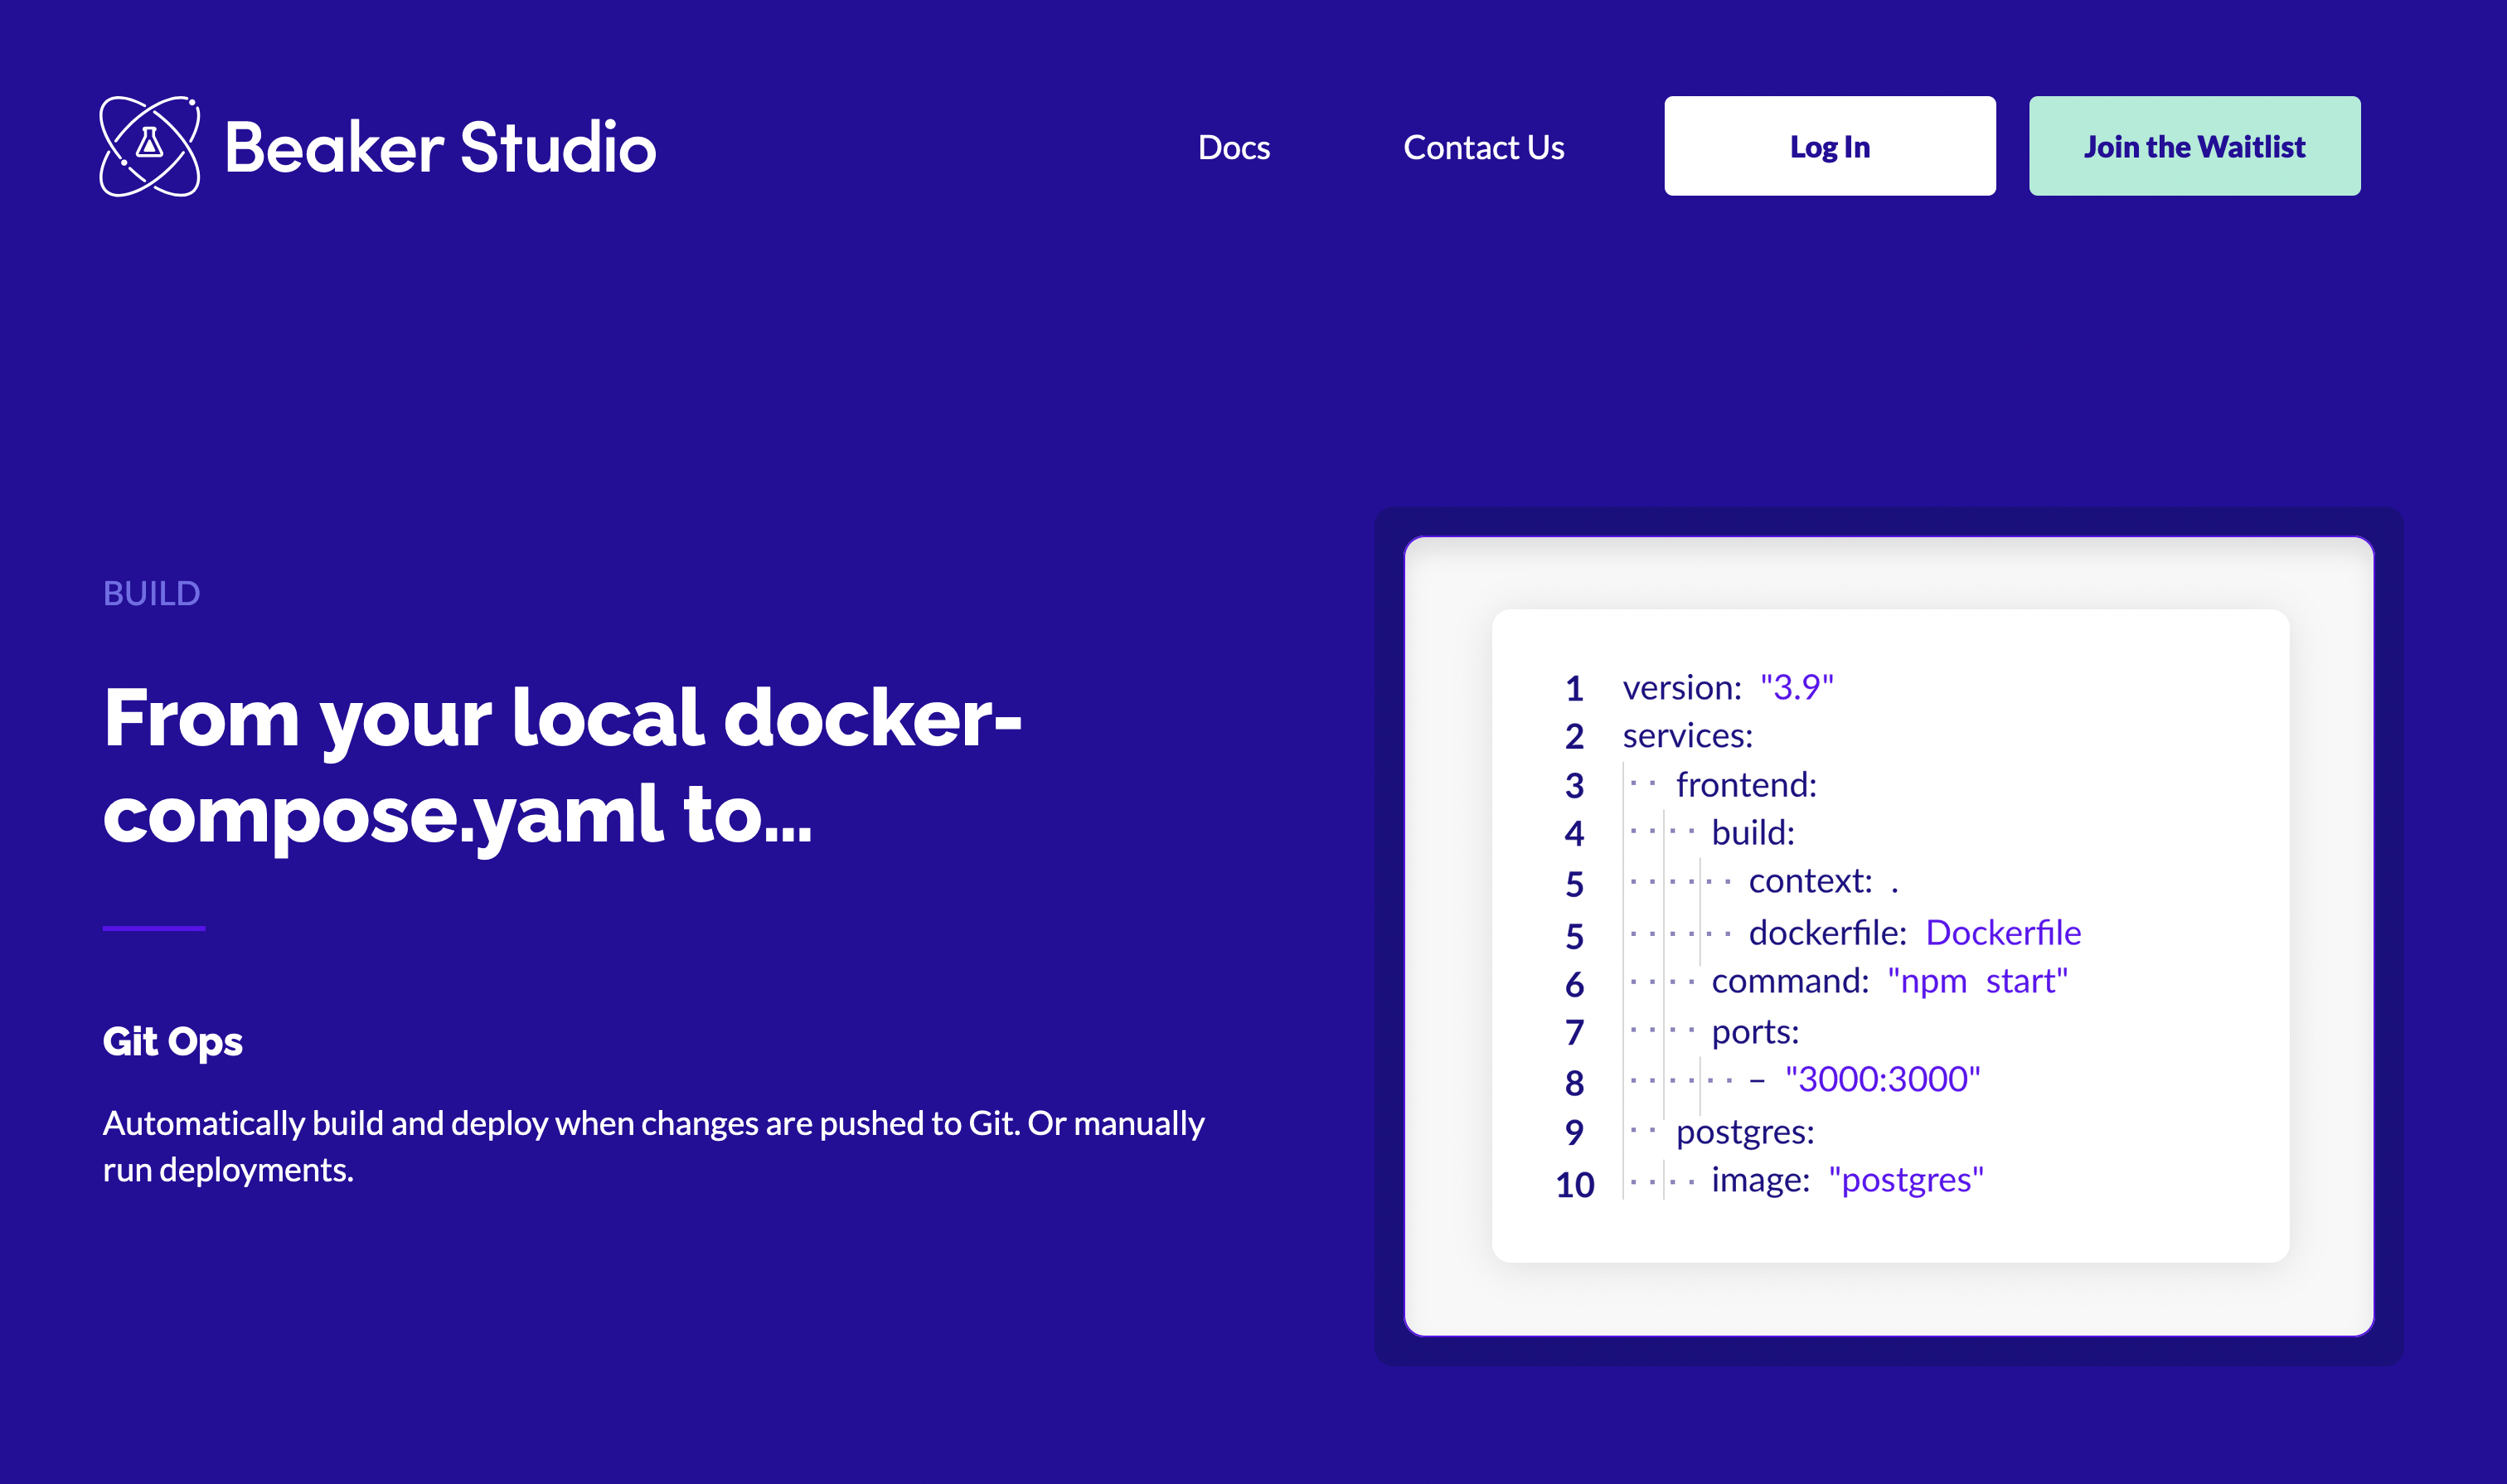Click the command: "npm start" line
2507x1484 pixels.
tap(1889, 981)
